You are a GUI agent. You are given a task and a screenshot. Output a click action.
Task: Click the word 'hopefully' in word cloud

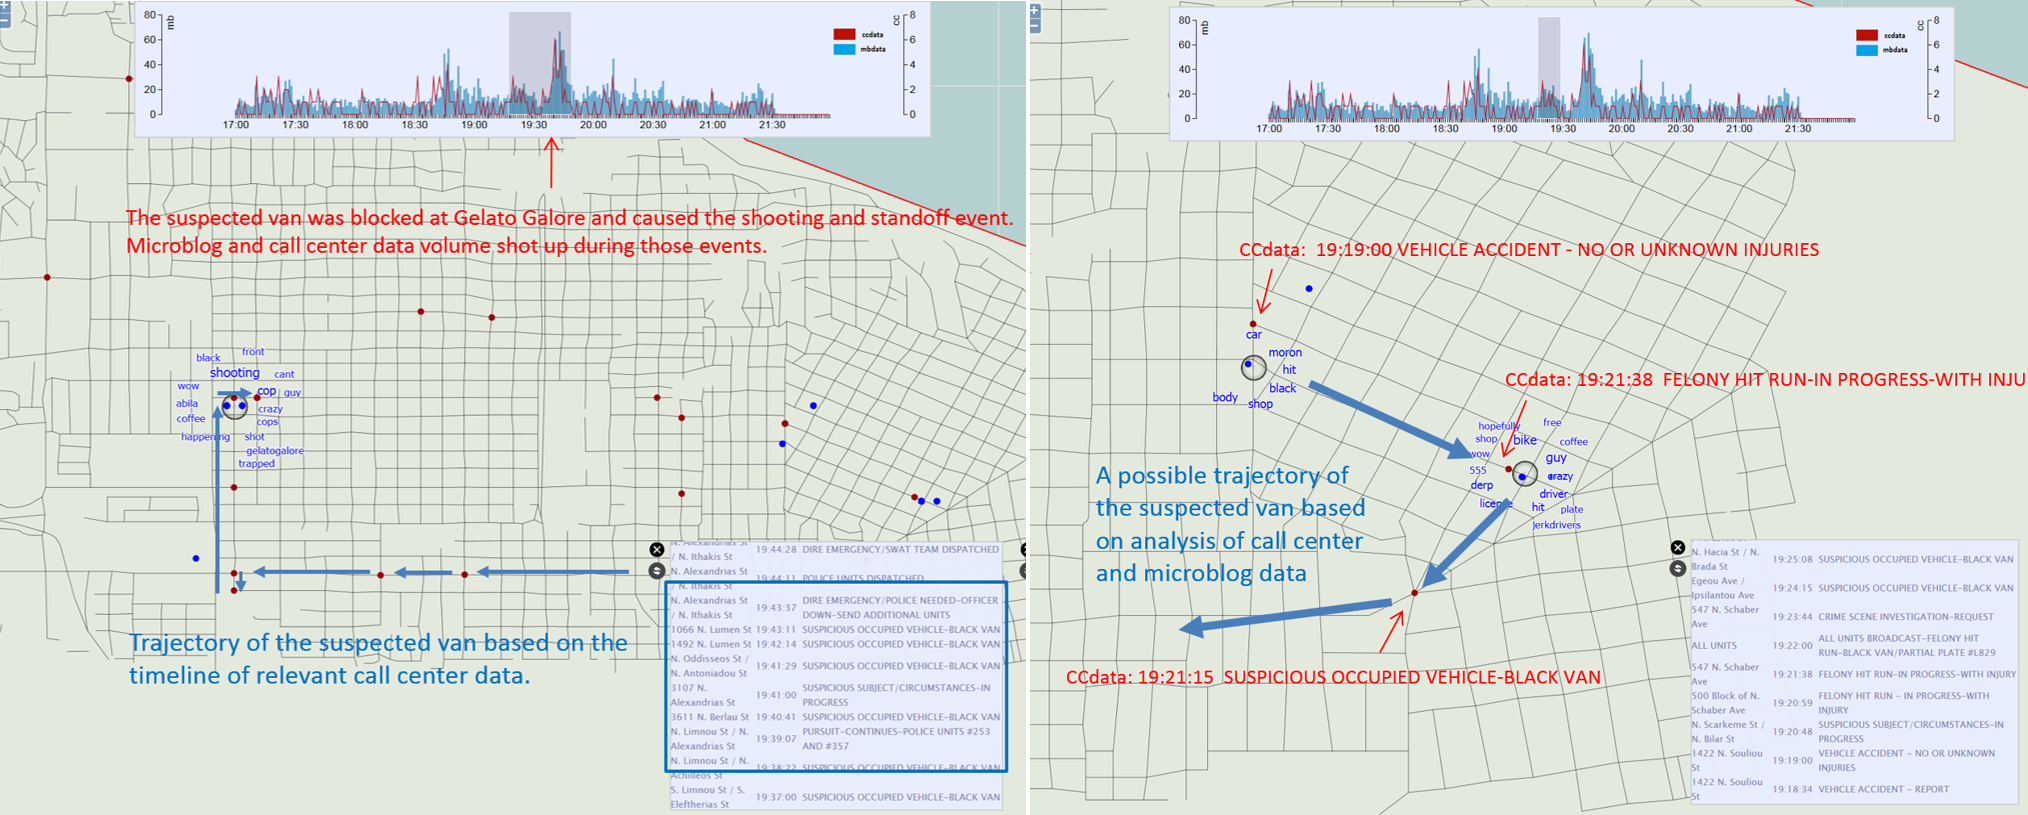(x=1499, y=426)
